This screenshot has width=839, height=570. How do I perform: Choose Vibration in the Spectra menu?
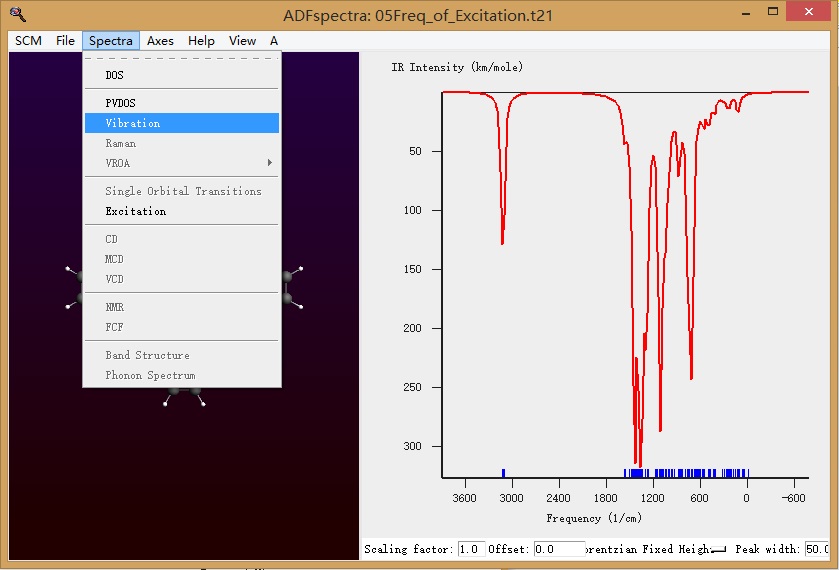[182, 123]
